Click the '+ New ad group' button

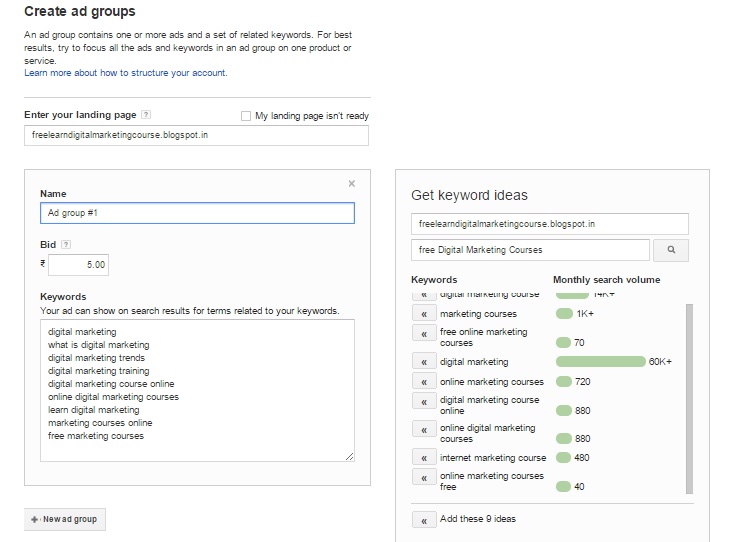tap(64, 519)
